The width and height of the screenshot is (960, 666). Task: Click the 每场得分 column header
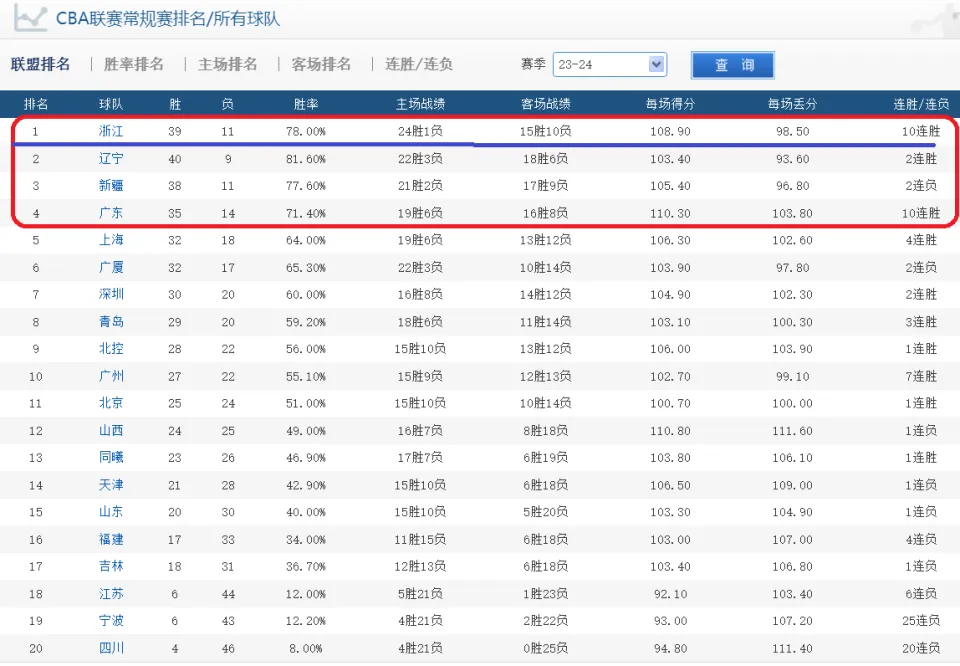click(x=670, y=104)
